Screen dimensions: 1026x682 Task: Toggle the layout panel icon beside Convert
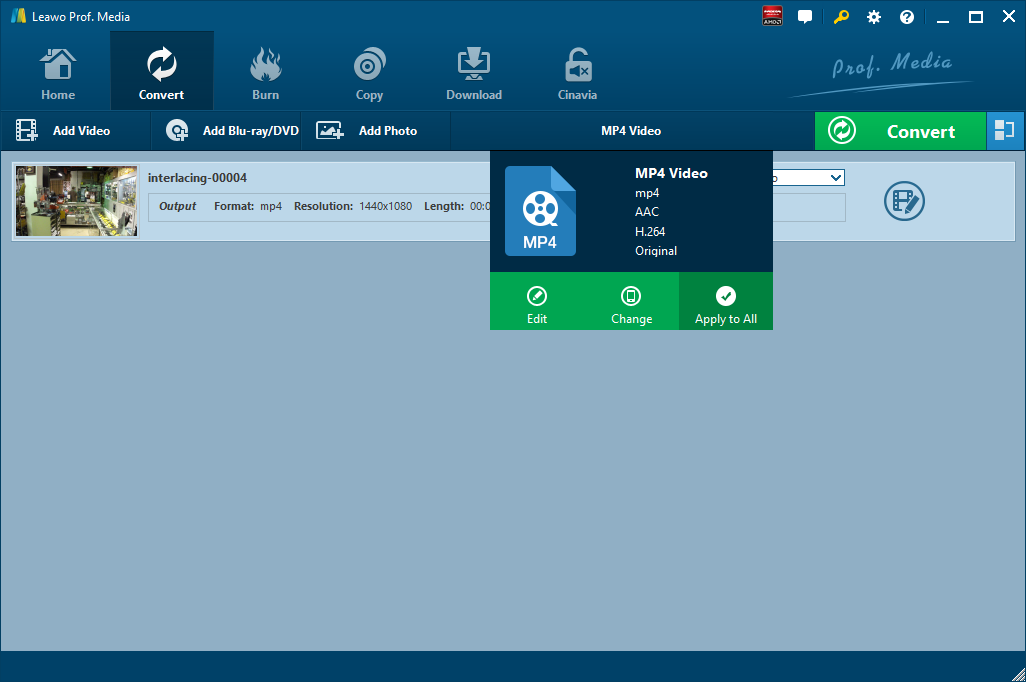tap(1005, 131)
